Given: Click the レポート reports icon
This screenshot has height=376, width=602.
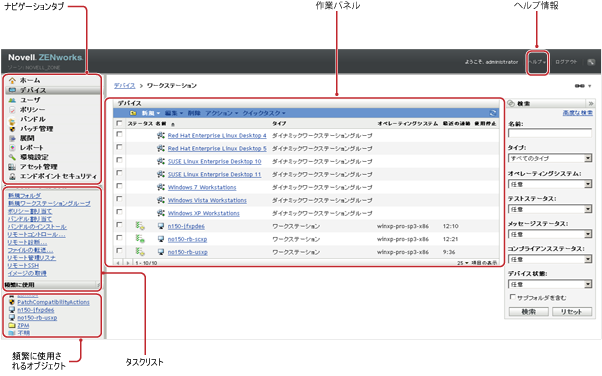Looking at the screenshot, I should [x=12, y=147].
